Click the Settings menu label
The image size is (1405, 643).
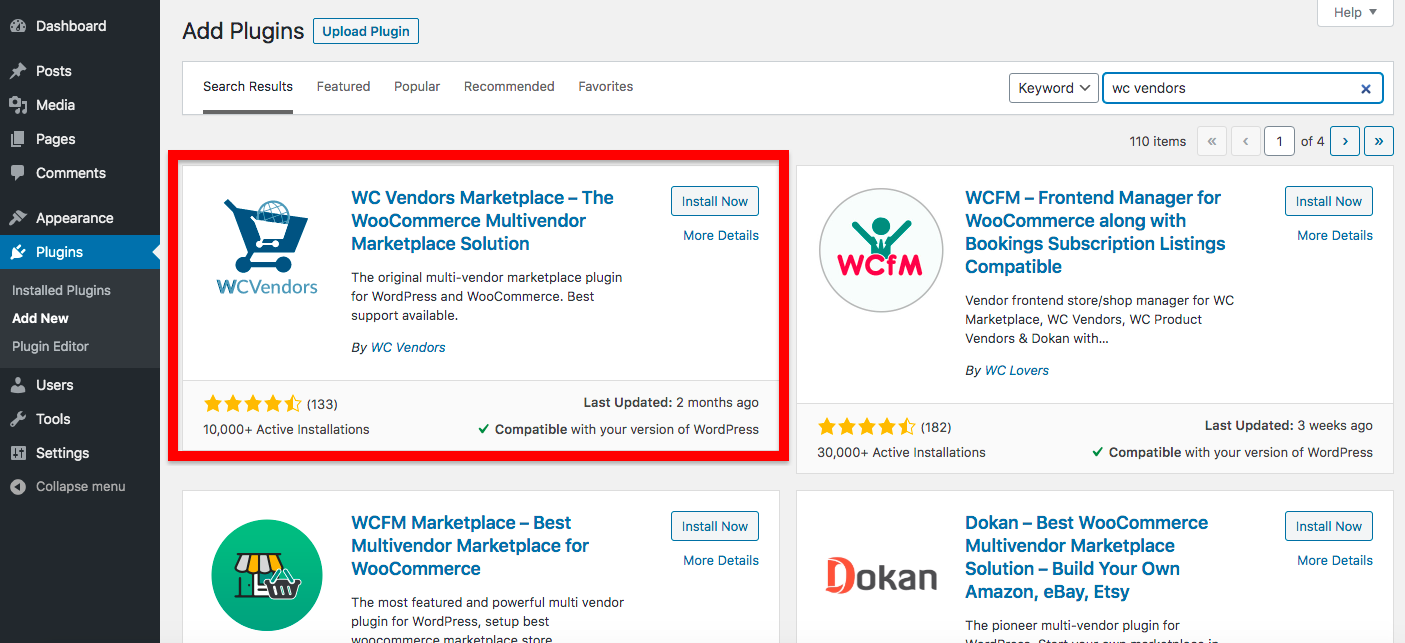63,453
